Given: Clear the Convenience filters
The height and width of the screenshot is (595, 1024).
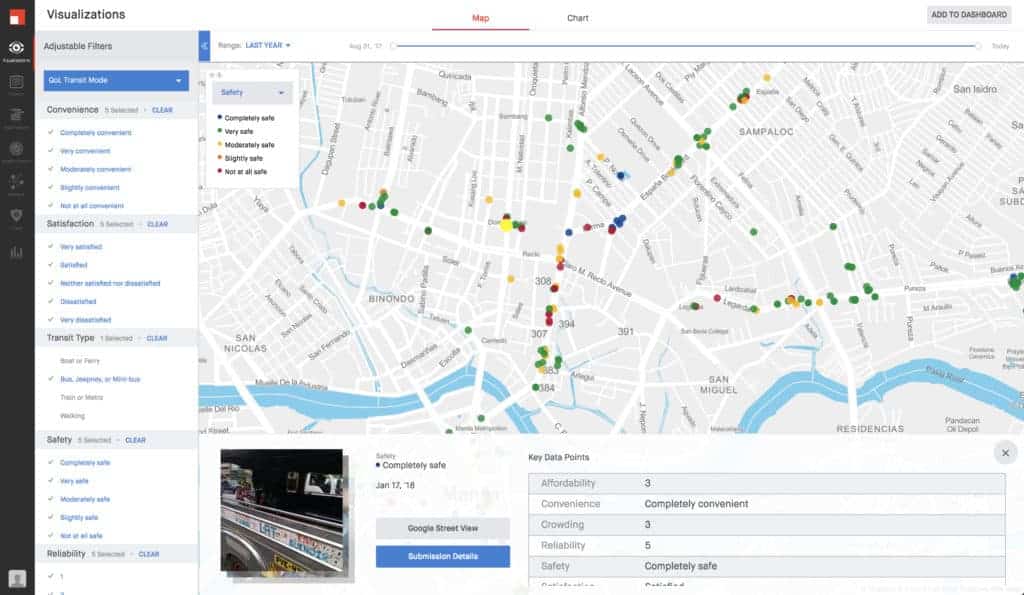Looking at the screenshot, I should [163, 110].
